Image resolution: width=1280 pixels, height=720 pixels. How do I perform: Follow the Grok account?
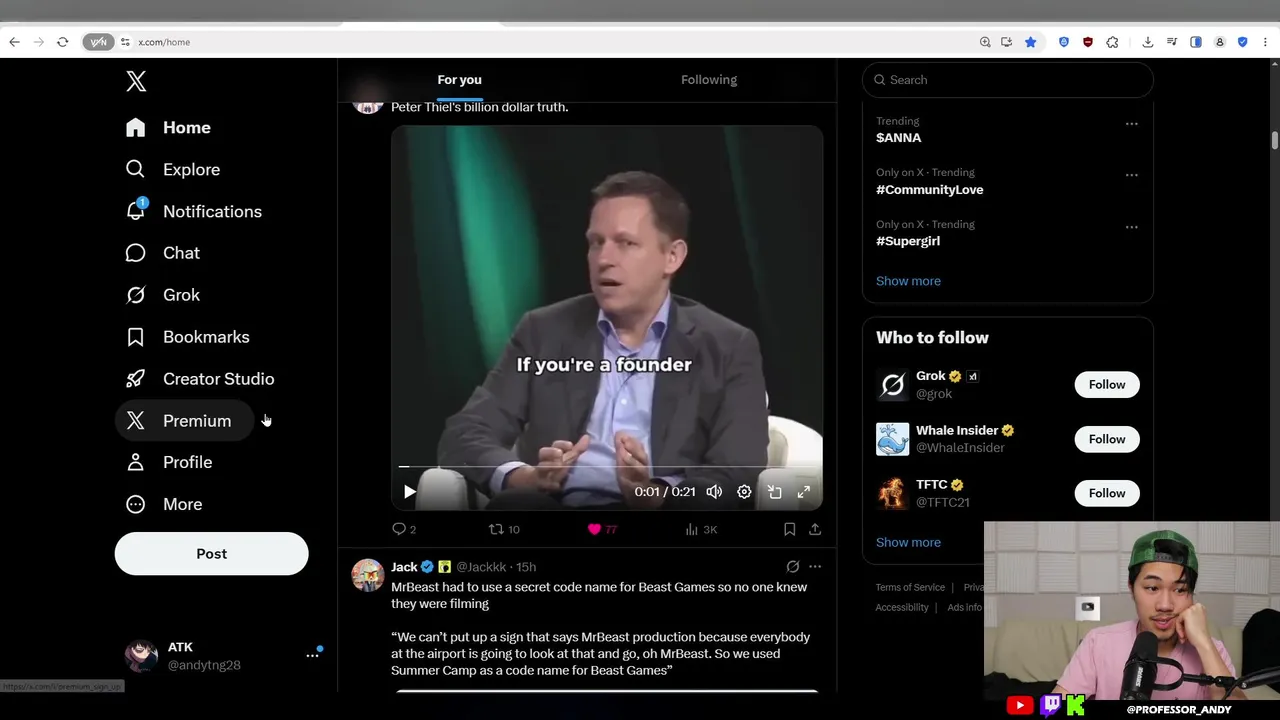[1107, 385]
